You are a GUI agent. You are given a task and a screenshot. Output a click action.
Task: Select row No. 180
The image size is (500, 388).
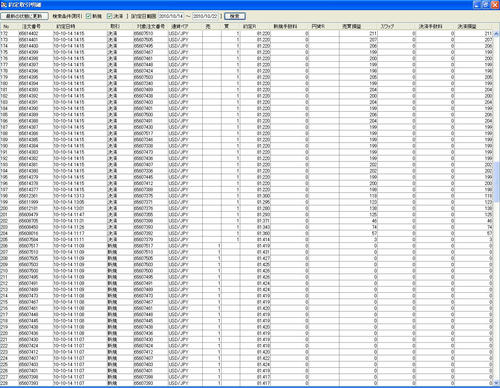coord(247,83)
